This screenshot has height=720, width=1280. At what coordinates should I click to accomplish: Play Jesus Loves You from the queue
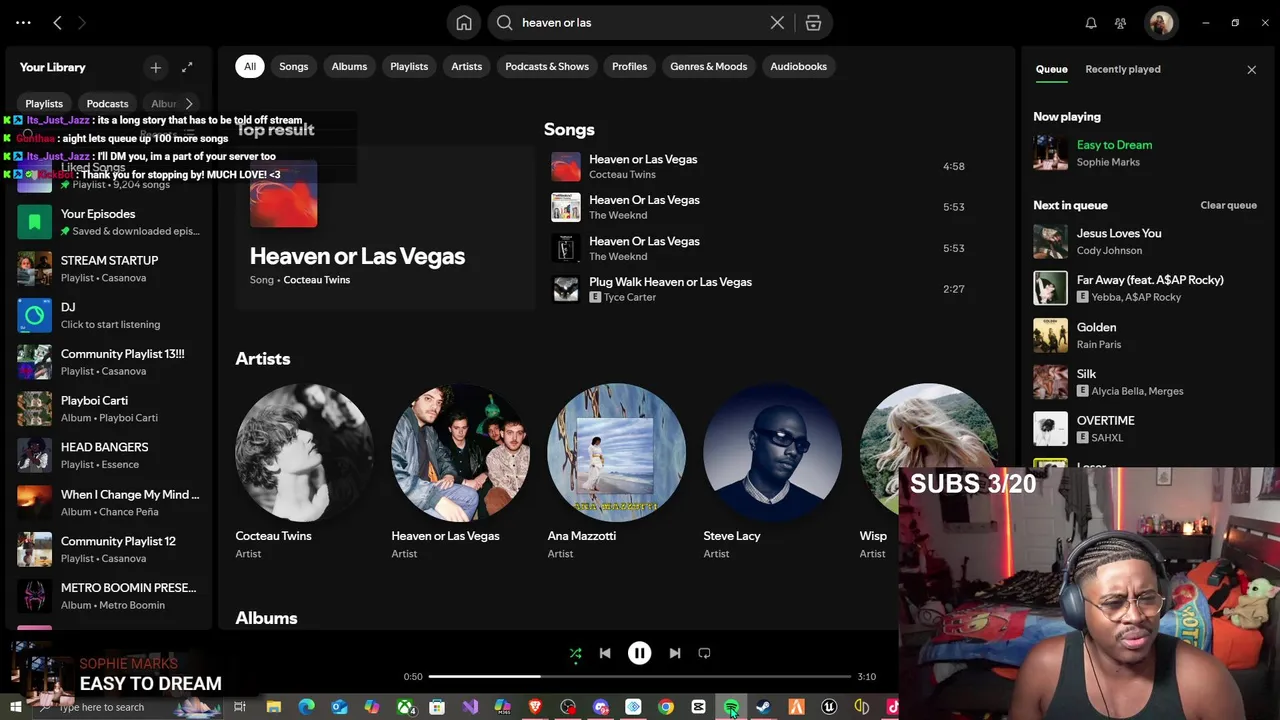coord(1146,241)
